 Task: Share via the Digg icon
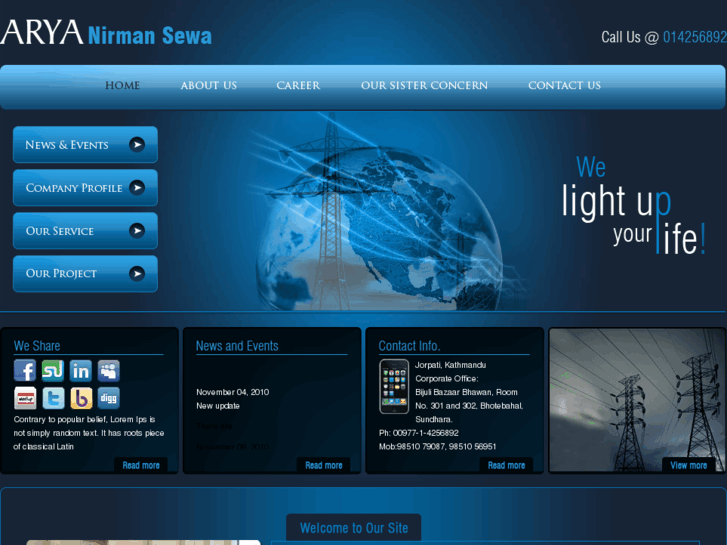click(108, 398)
